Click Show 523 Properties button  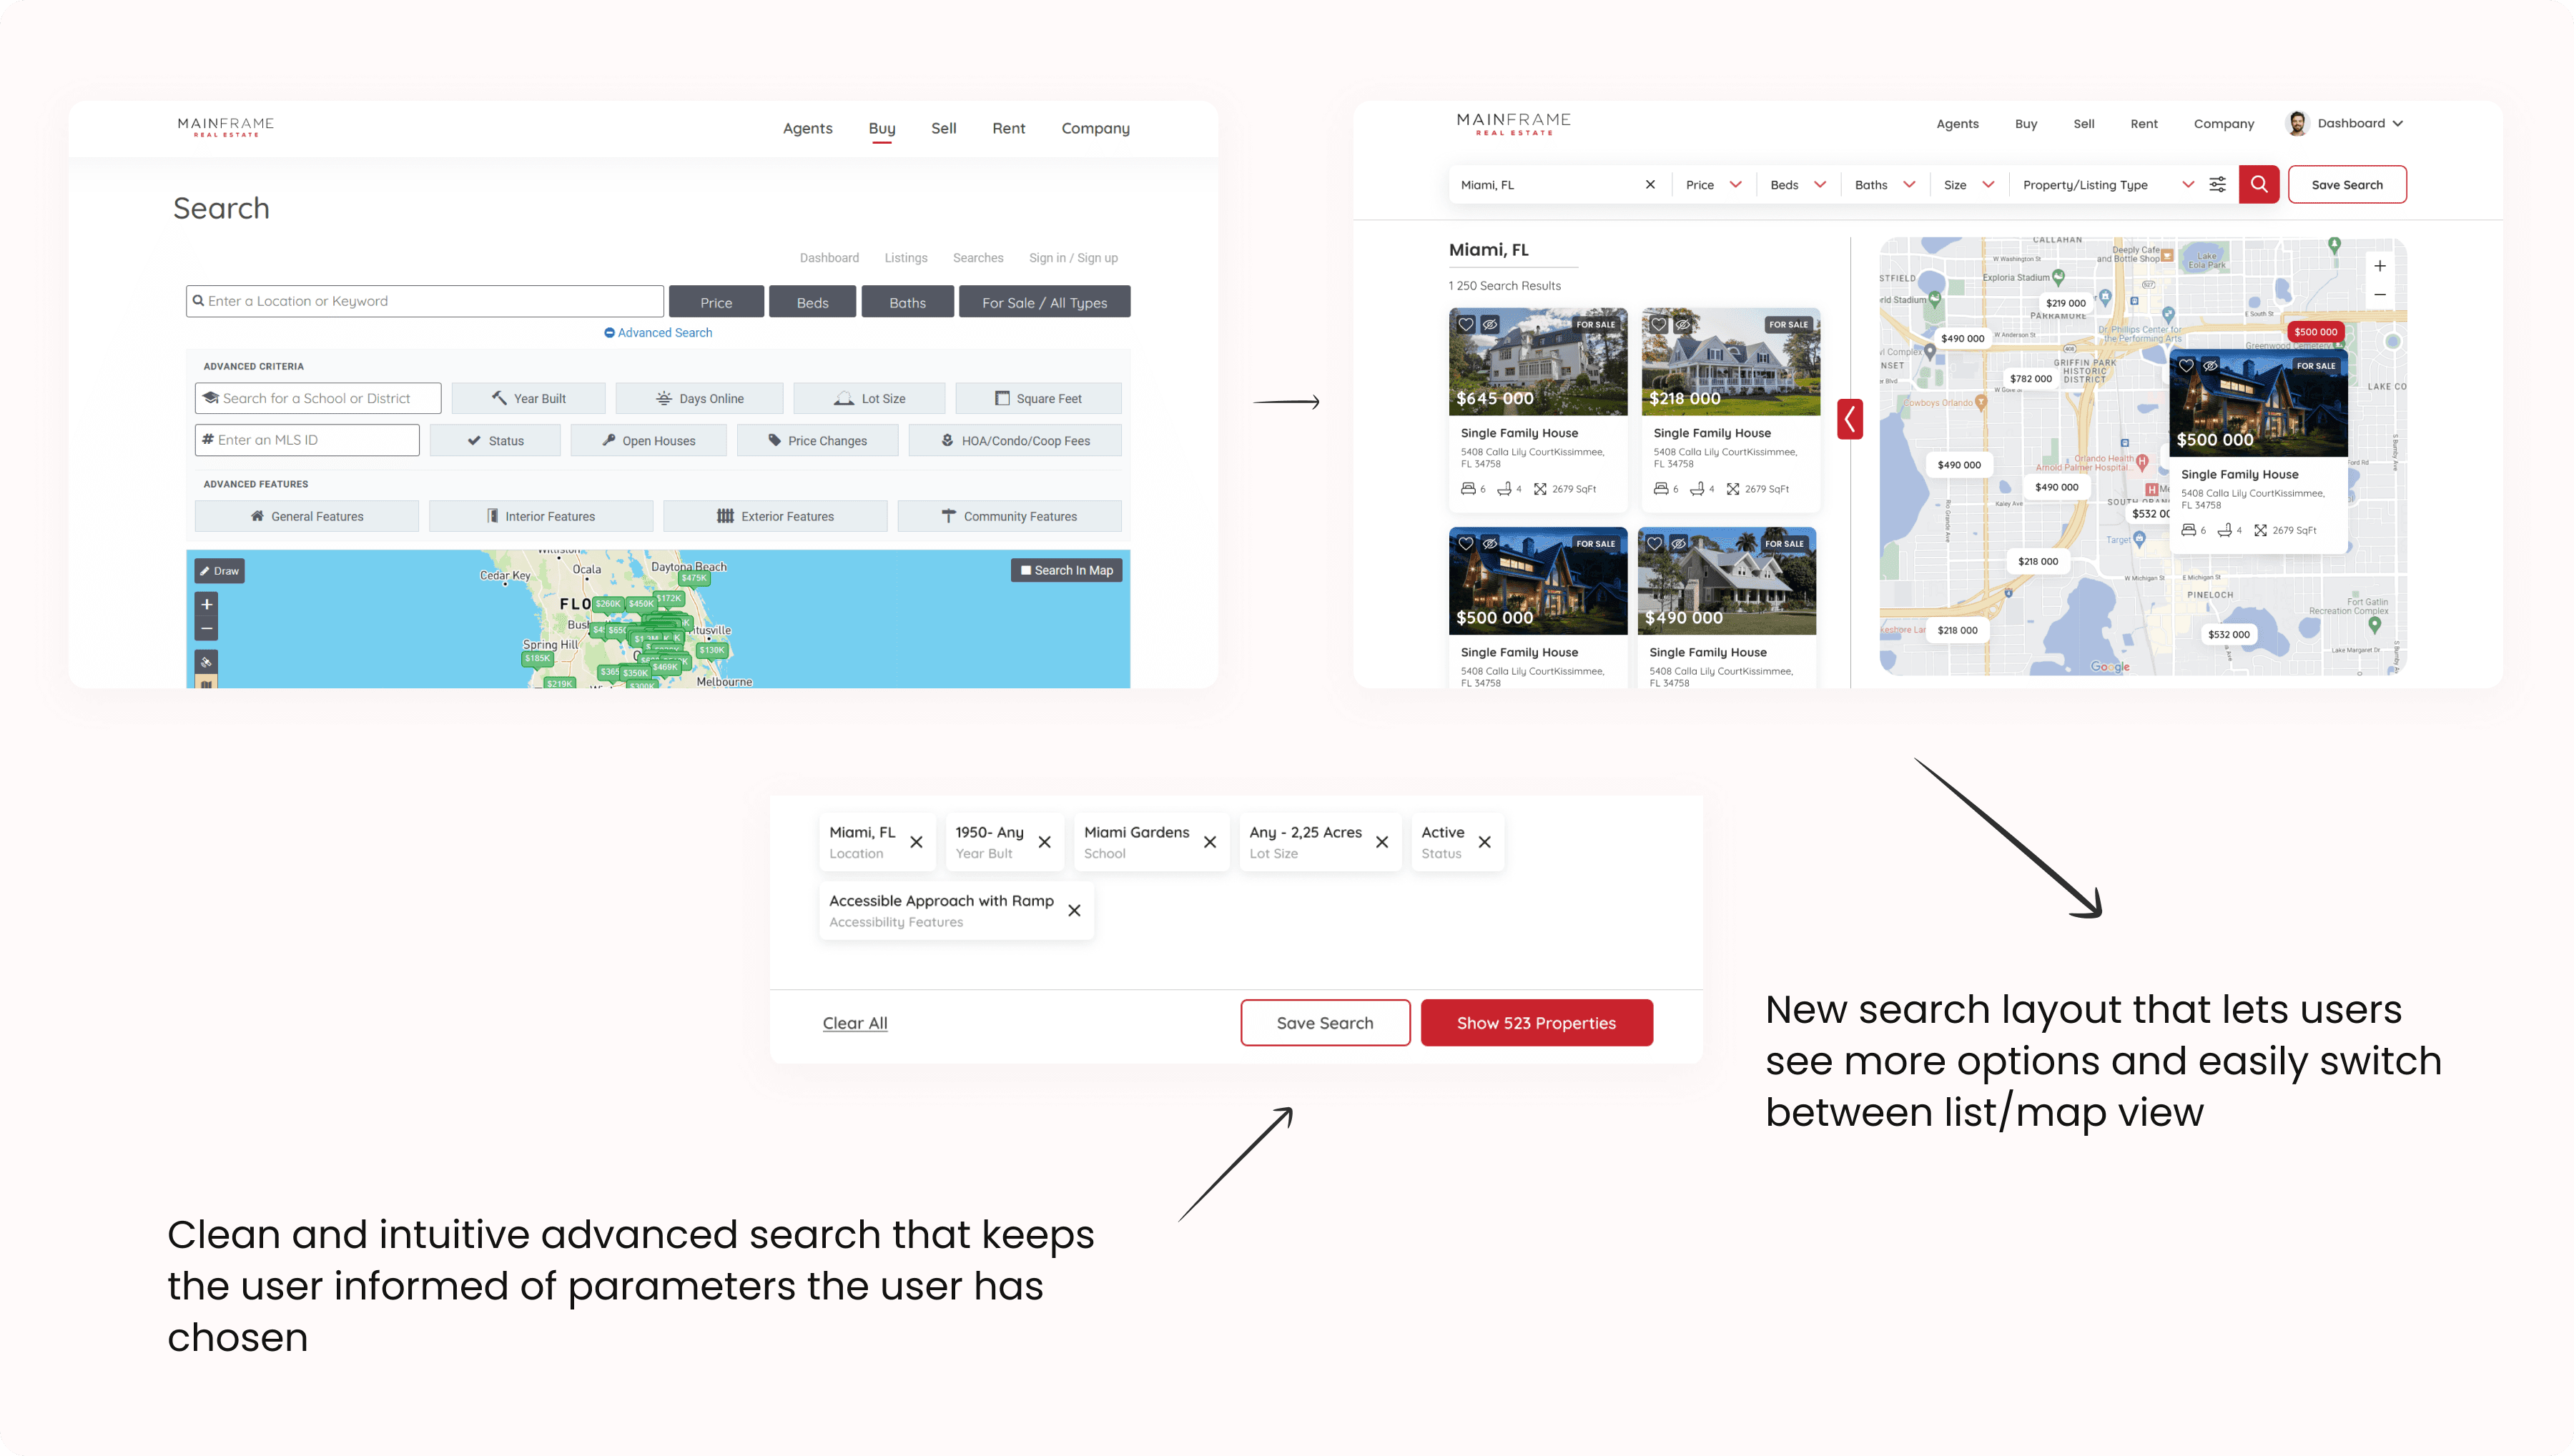[x=1536, y=1022]
